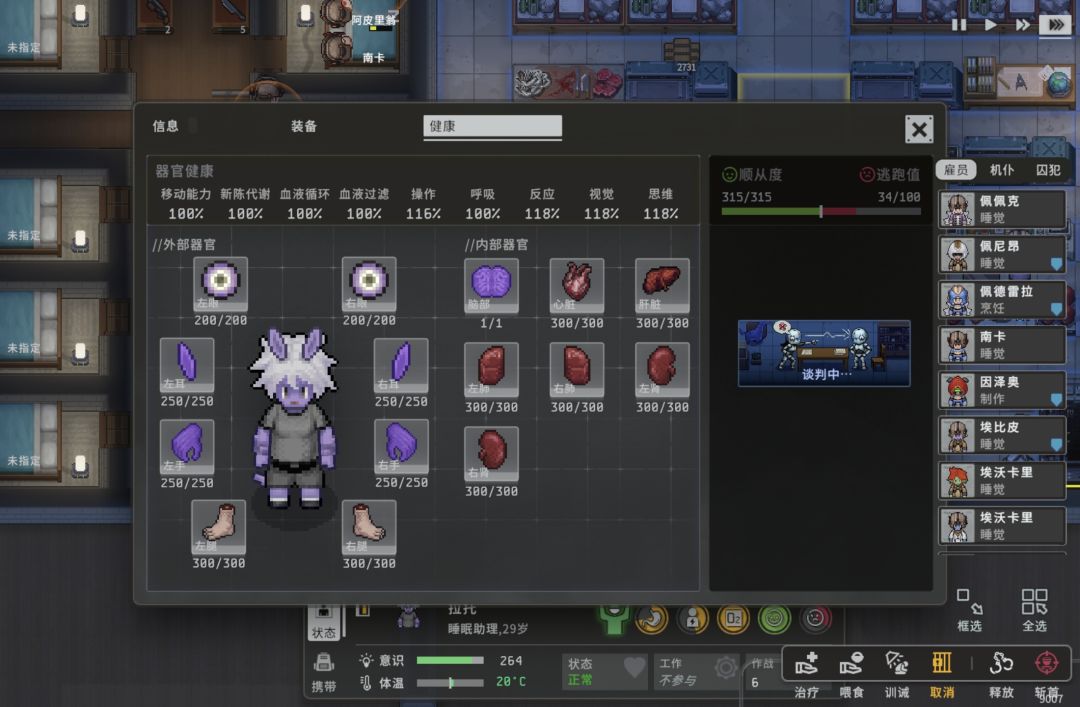
Task: Click the O2 oxygen status icon
Action: pyautogui.click(x=734, y=618)
